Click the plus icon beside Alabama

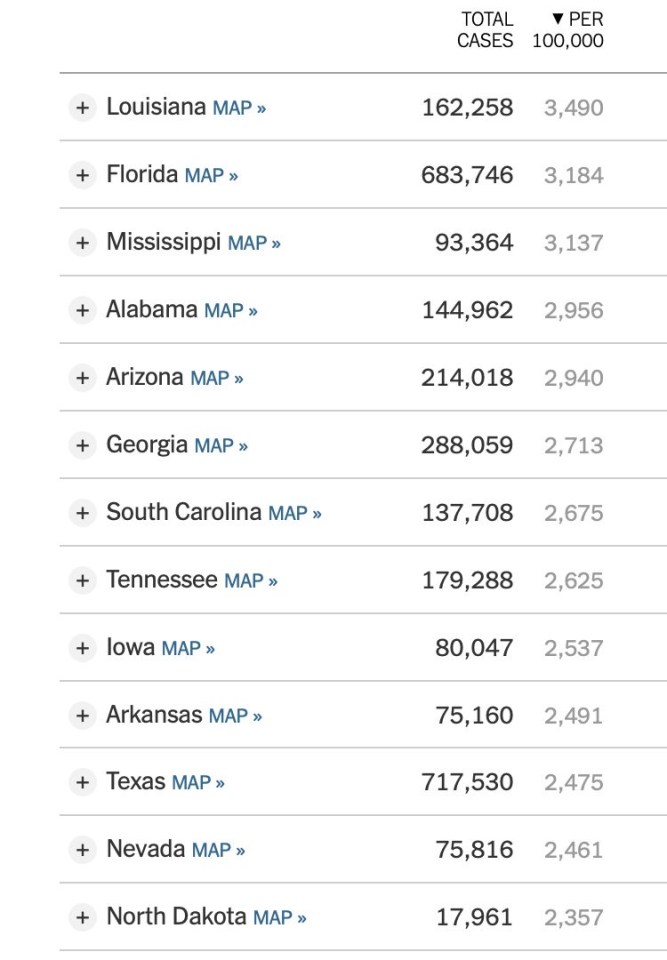(82, 310)
